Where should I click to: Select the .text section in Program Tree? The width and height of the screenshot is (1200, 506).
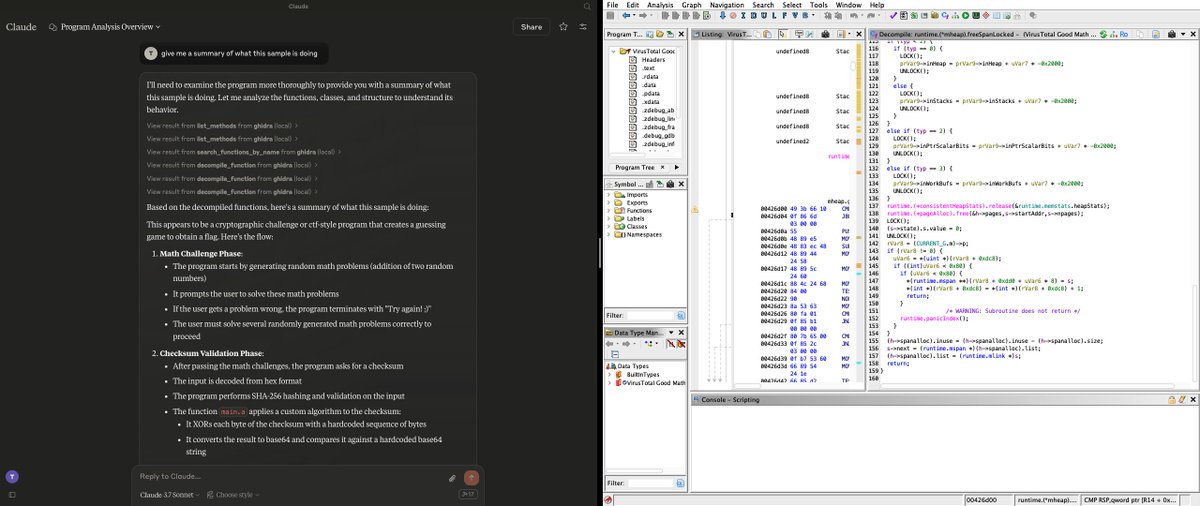pyautogui.click(x=648, y=68)
